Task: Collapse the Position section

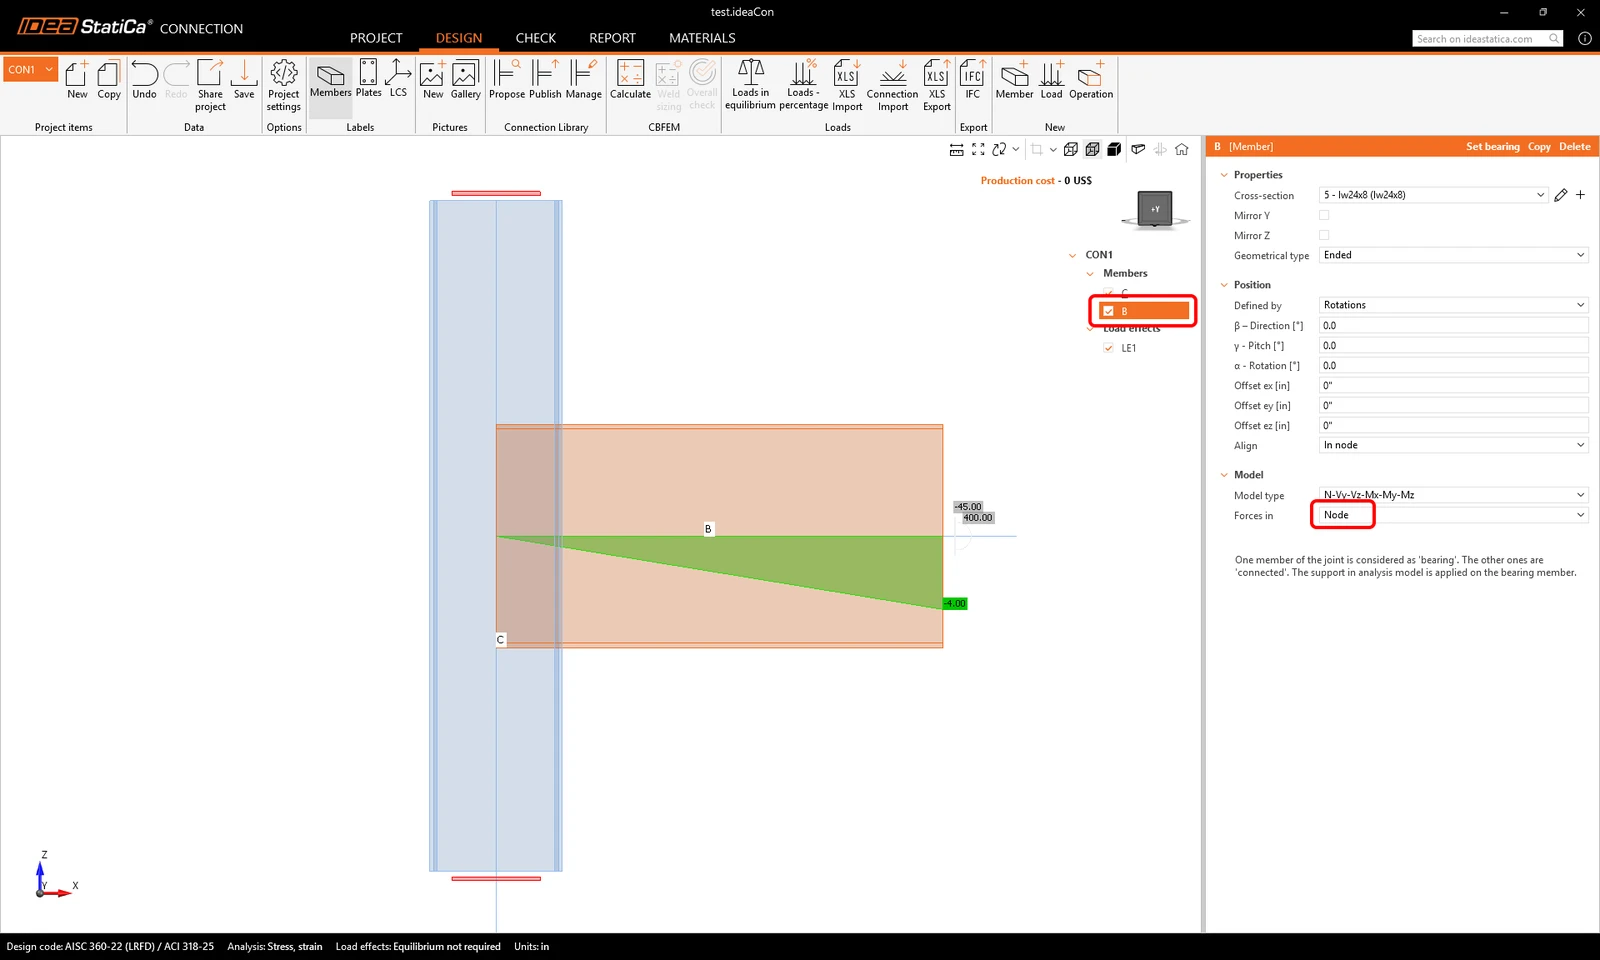Action: (1224, 285)
